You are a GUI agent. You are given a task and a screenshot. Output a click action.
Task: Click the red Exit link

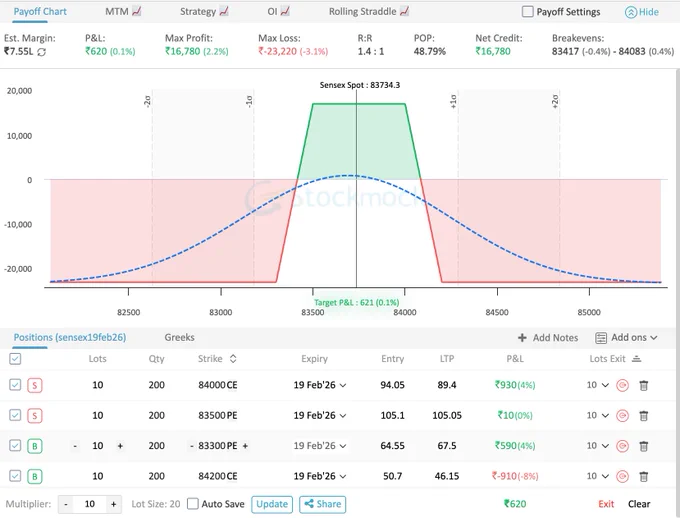pos(606,504)
